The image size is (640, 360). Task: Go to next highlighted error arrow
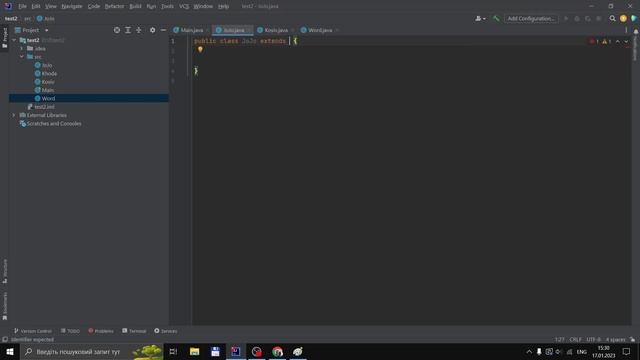[626, 41]
